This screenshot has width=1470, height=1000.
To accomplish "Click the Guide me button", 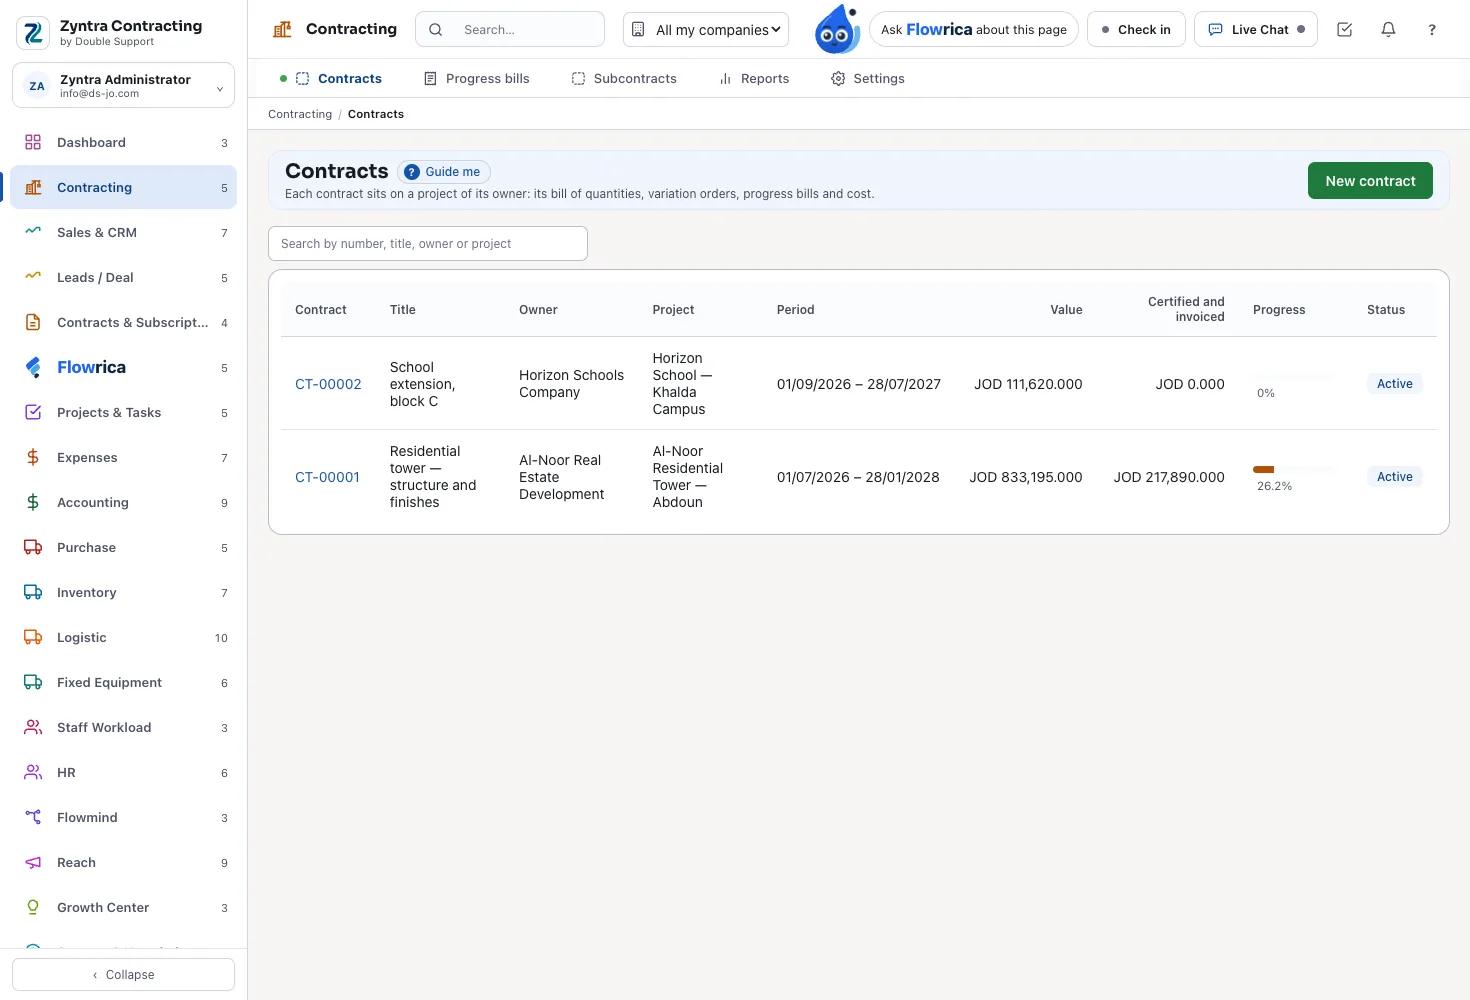I will 443,172.
